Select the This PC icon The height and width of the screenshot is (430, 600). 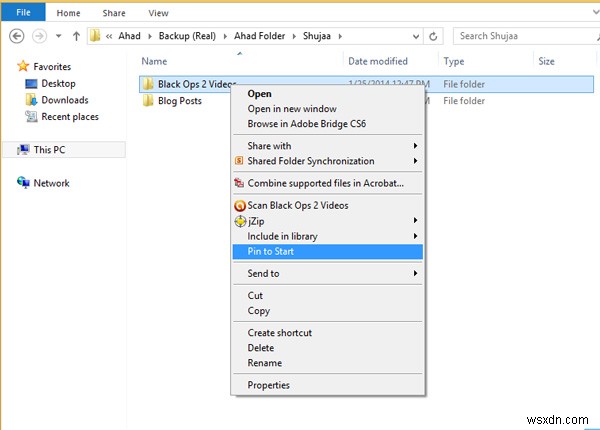(23, 150)
